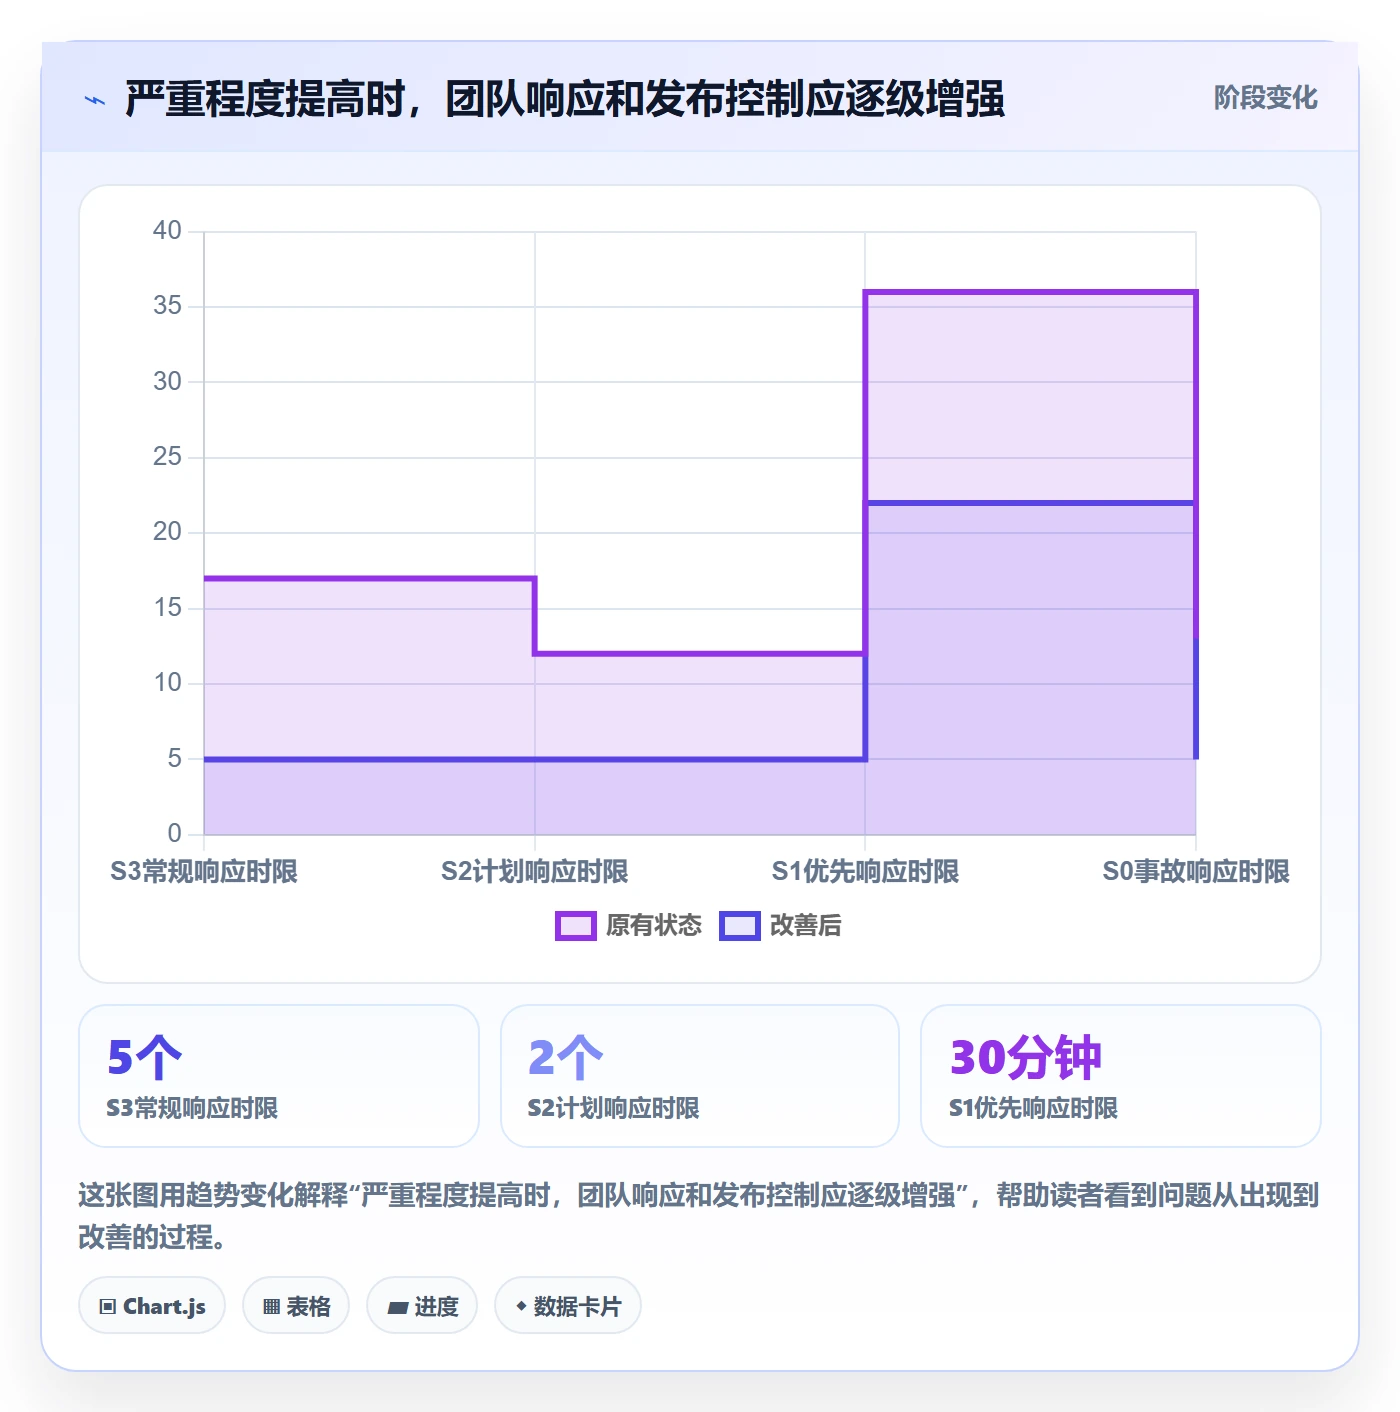1400x1412 pixels.
Task: Open the 2个 S2计划响应时限 card
Action: (x=700, y=1076)
